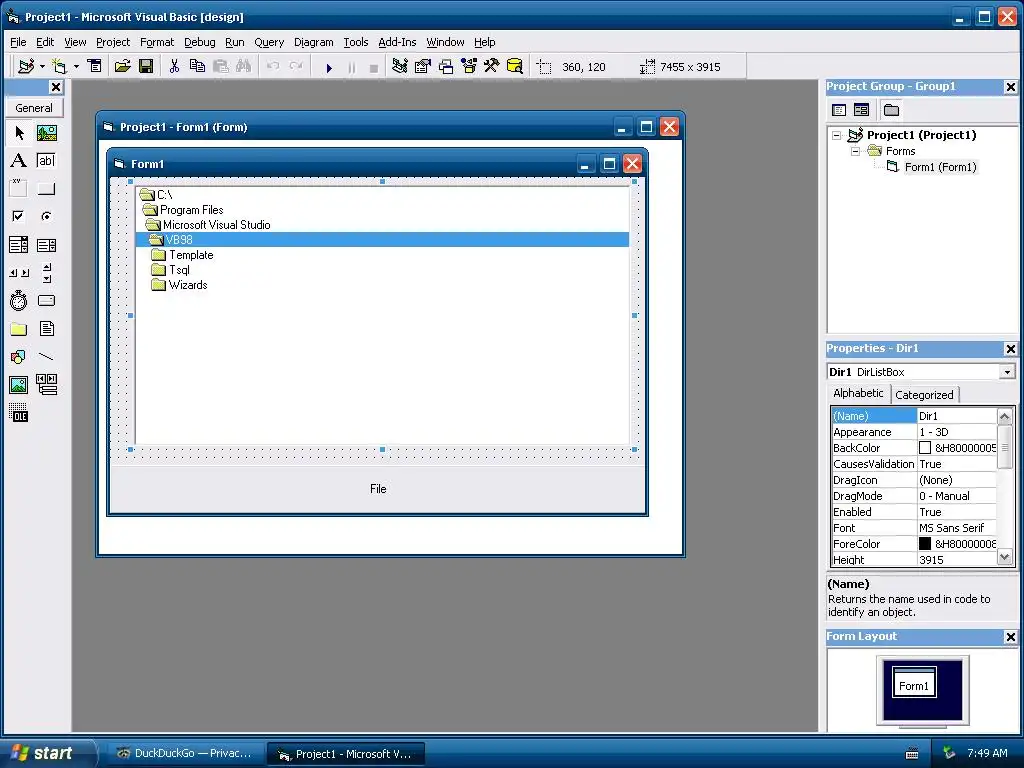1024x768 pixels.
Task: Open Add Form dropdown arrow in toolbar
Action: [x=76, y=67]
